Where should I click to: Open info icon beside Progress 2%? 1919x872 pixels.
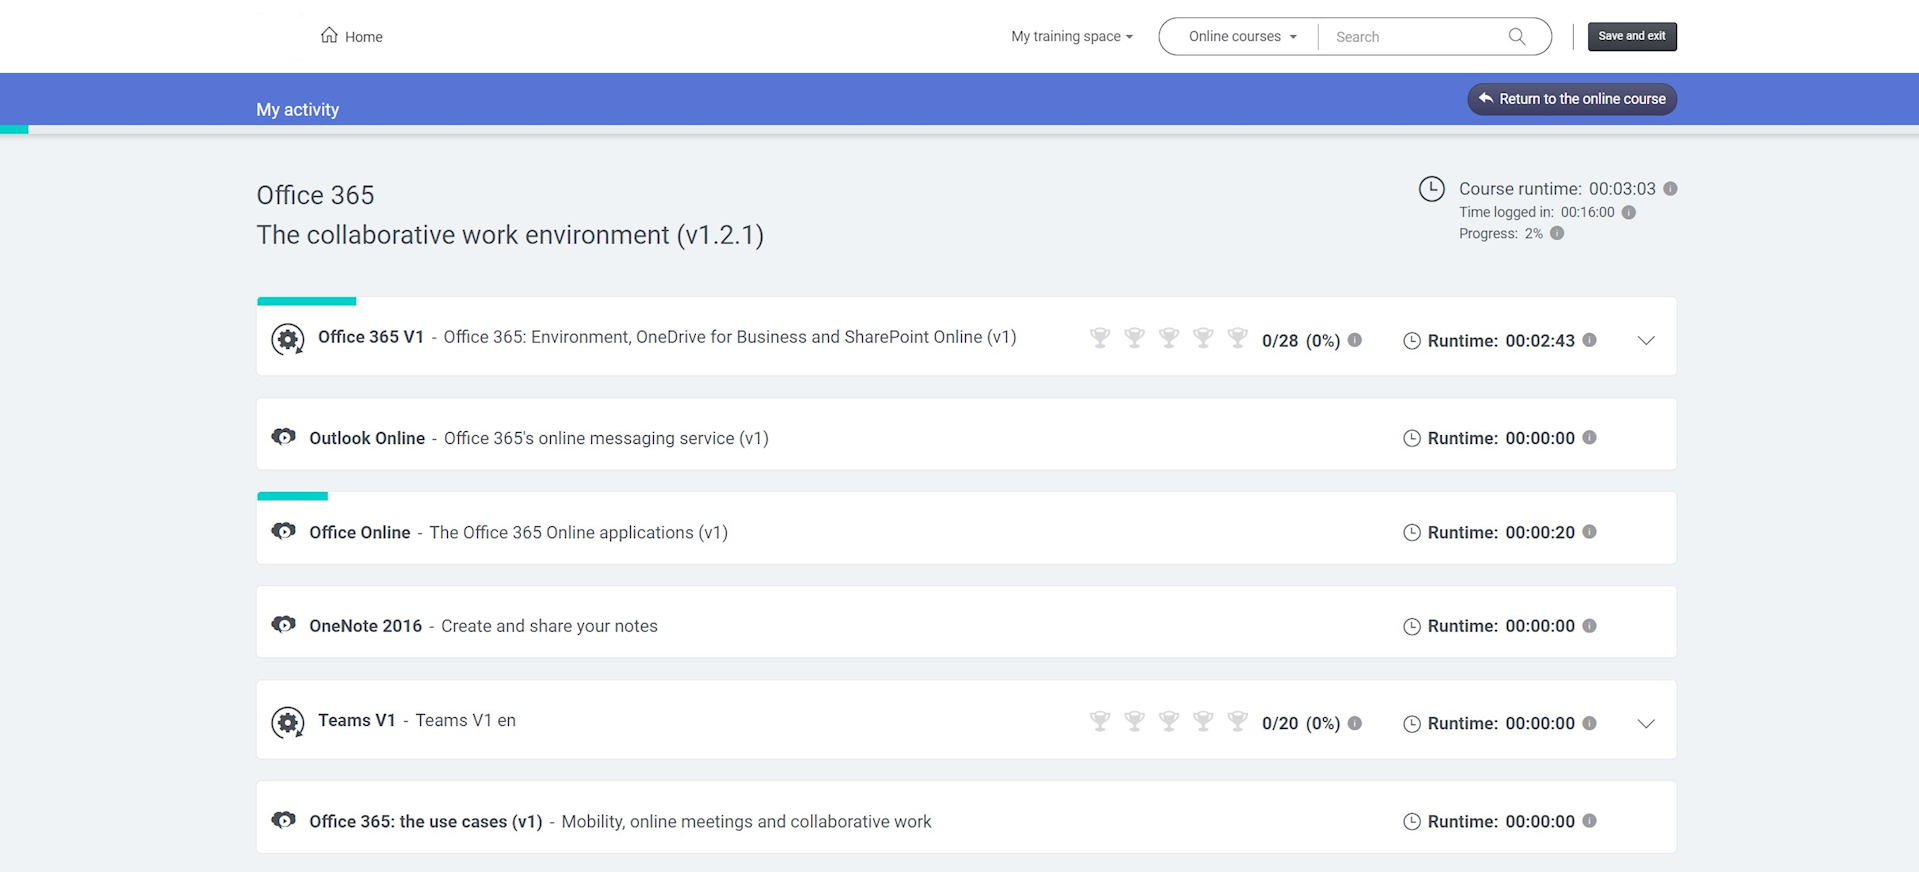pos(1557,233)
